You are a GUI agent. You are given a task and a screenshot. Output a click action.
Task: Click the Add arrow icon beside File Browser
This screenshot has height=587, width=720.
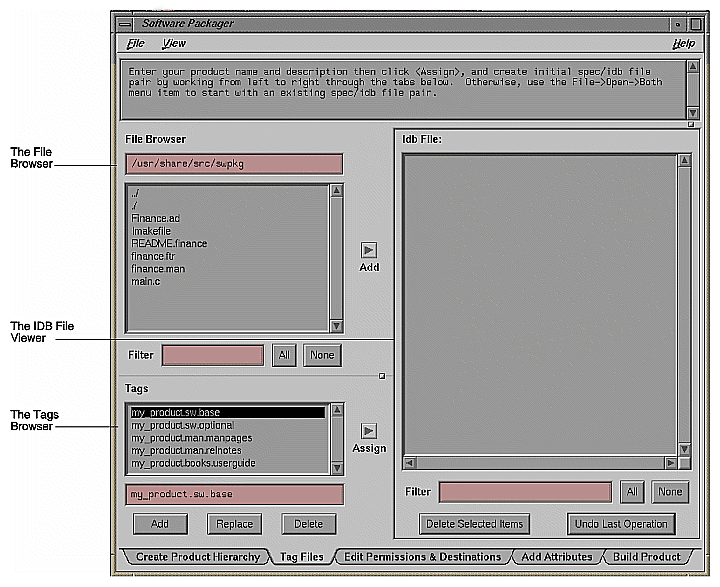click(x=369, y=250)
